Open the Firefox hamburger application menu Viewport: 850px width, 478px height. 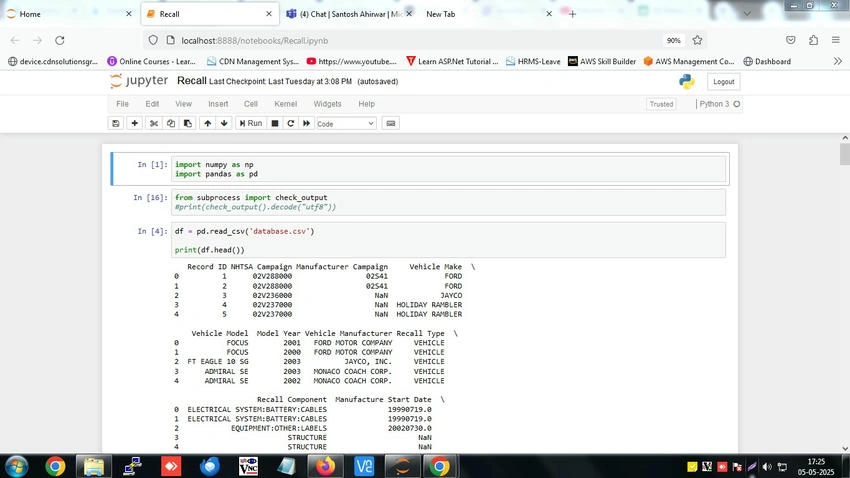[835, 40]
